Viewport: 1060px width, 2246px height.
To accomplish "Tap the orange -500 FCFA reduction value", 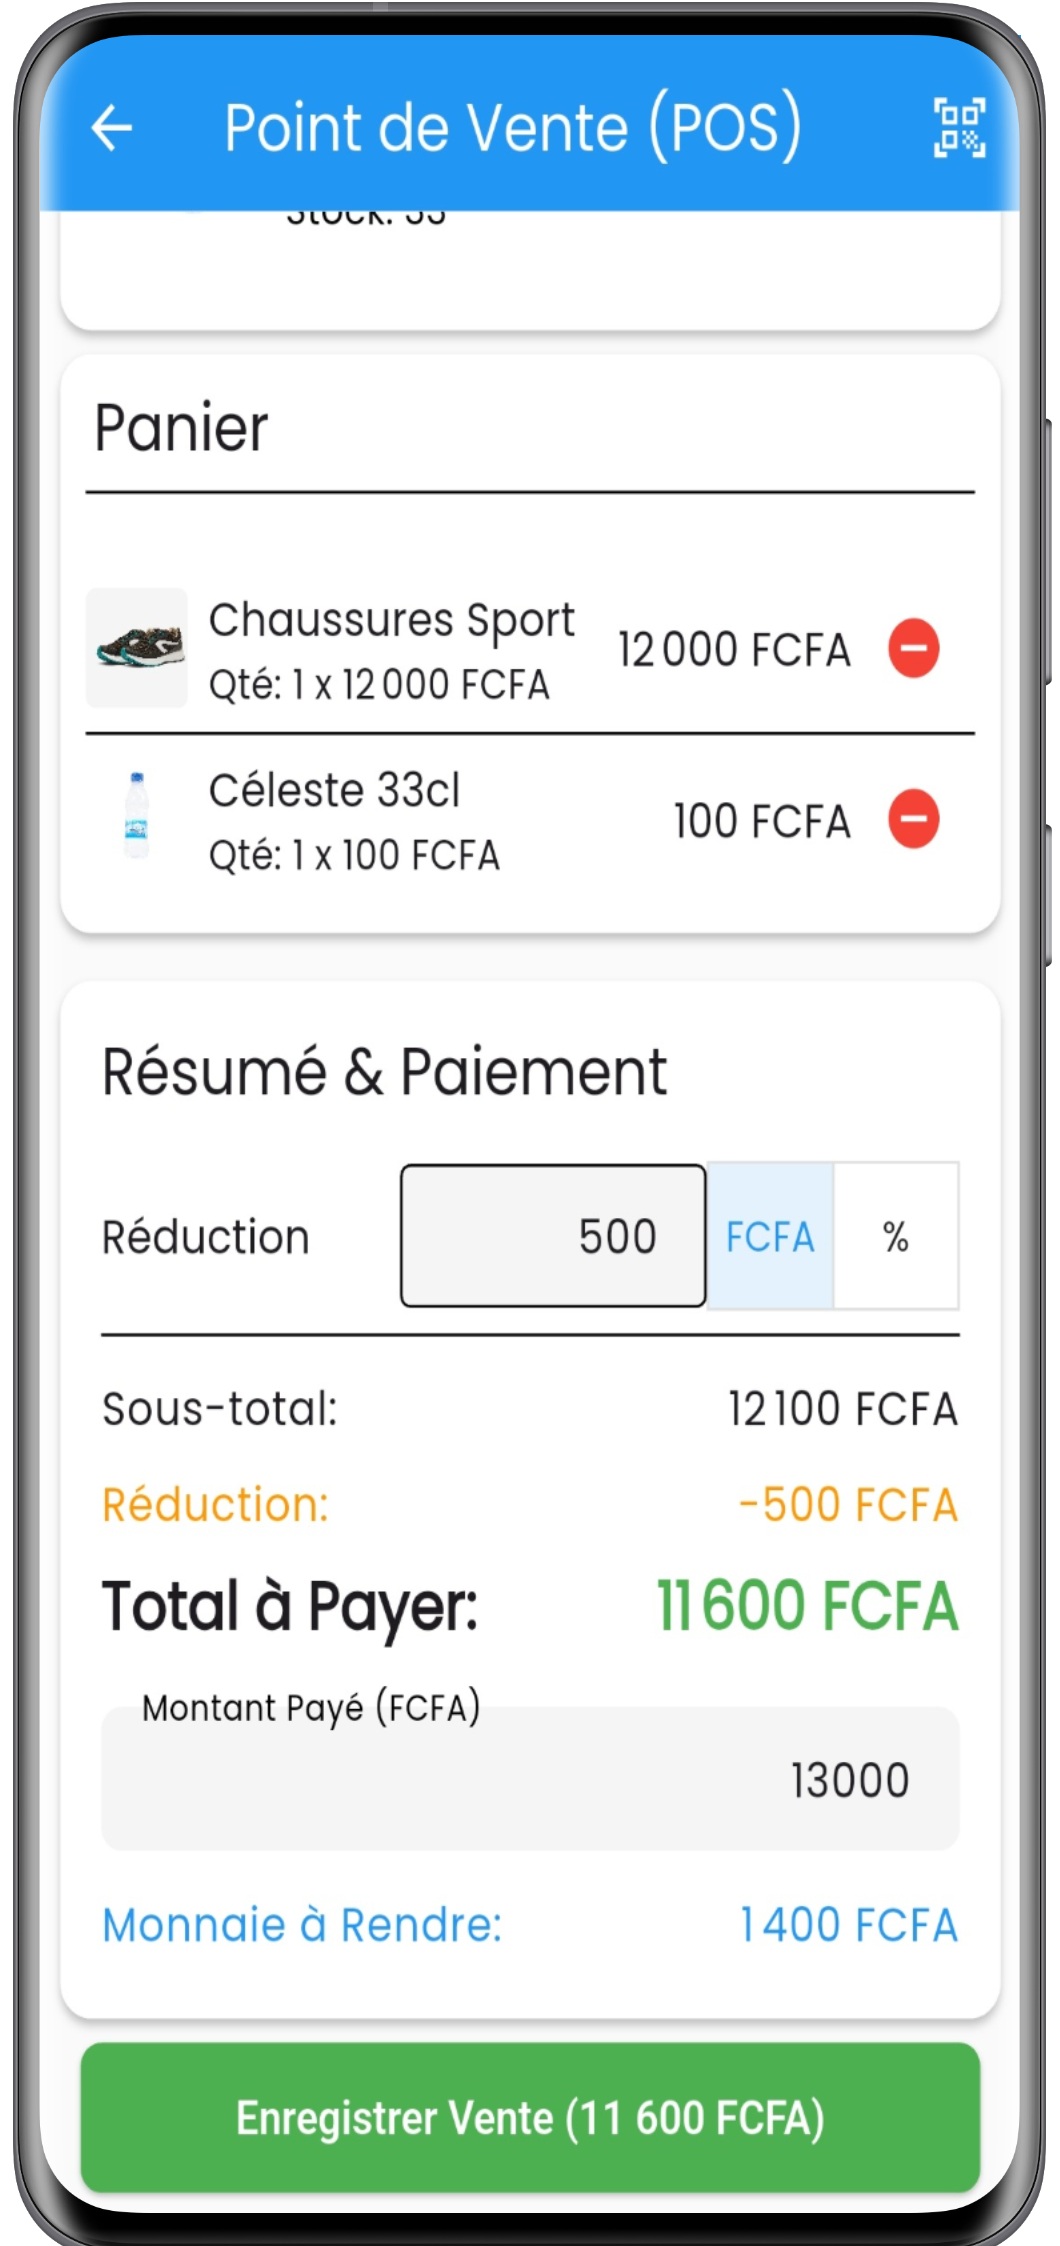I will pyautogui.click(x=848, y=1505).
